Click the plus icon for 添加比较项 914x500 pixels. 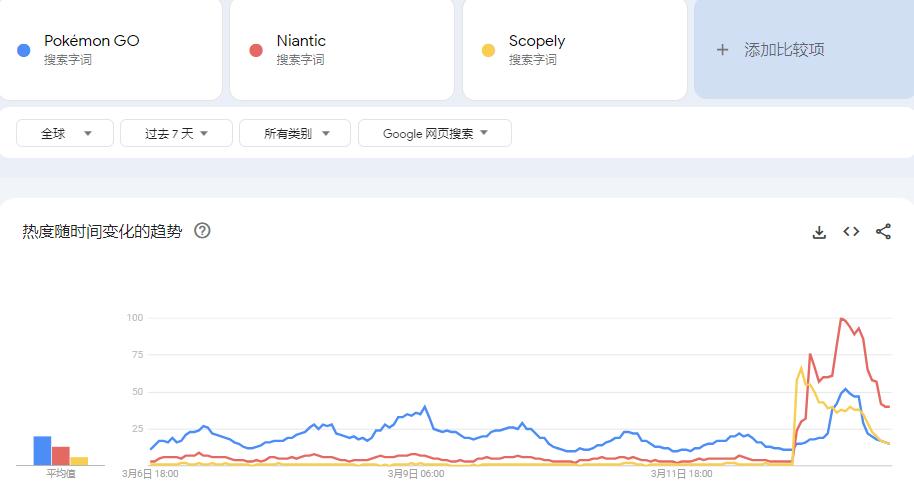coord(722,50)
